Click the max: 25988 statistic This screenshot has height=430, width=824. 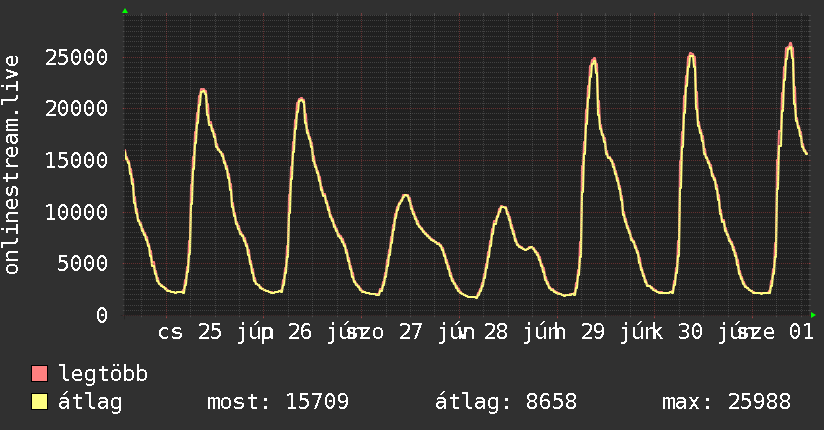point(726,402)
